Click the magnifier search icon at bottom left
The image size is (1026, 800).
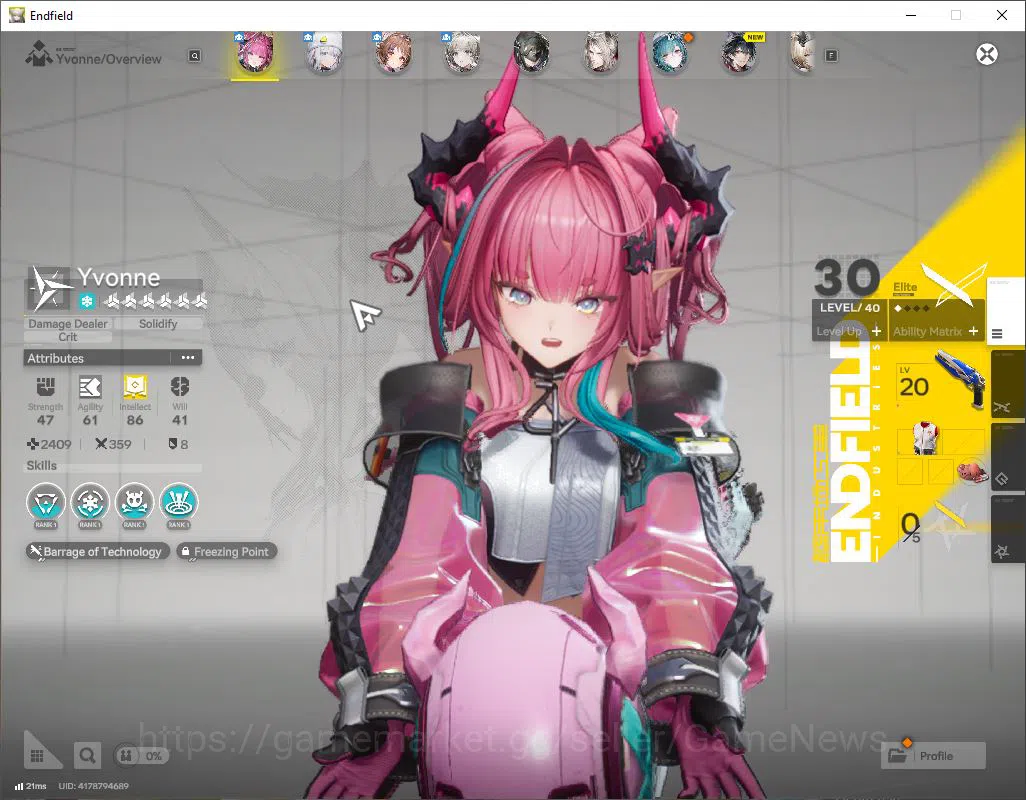[x=87, y=756]
